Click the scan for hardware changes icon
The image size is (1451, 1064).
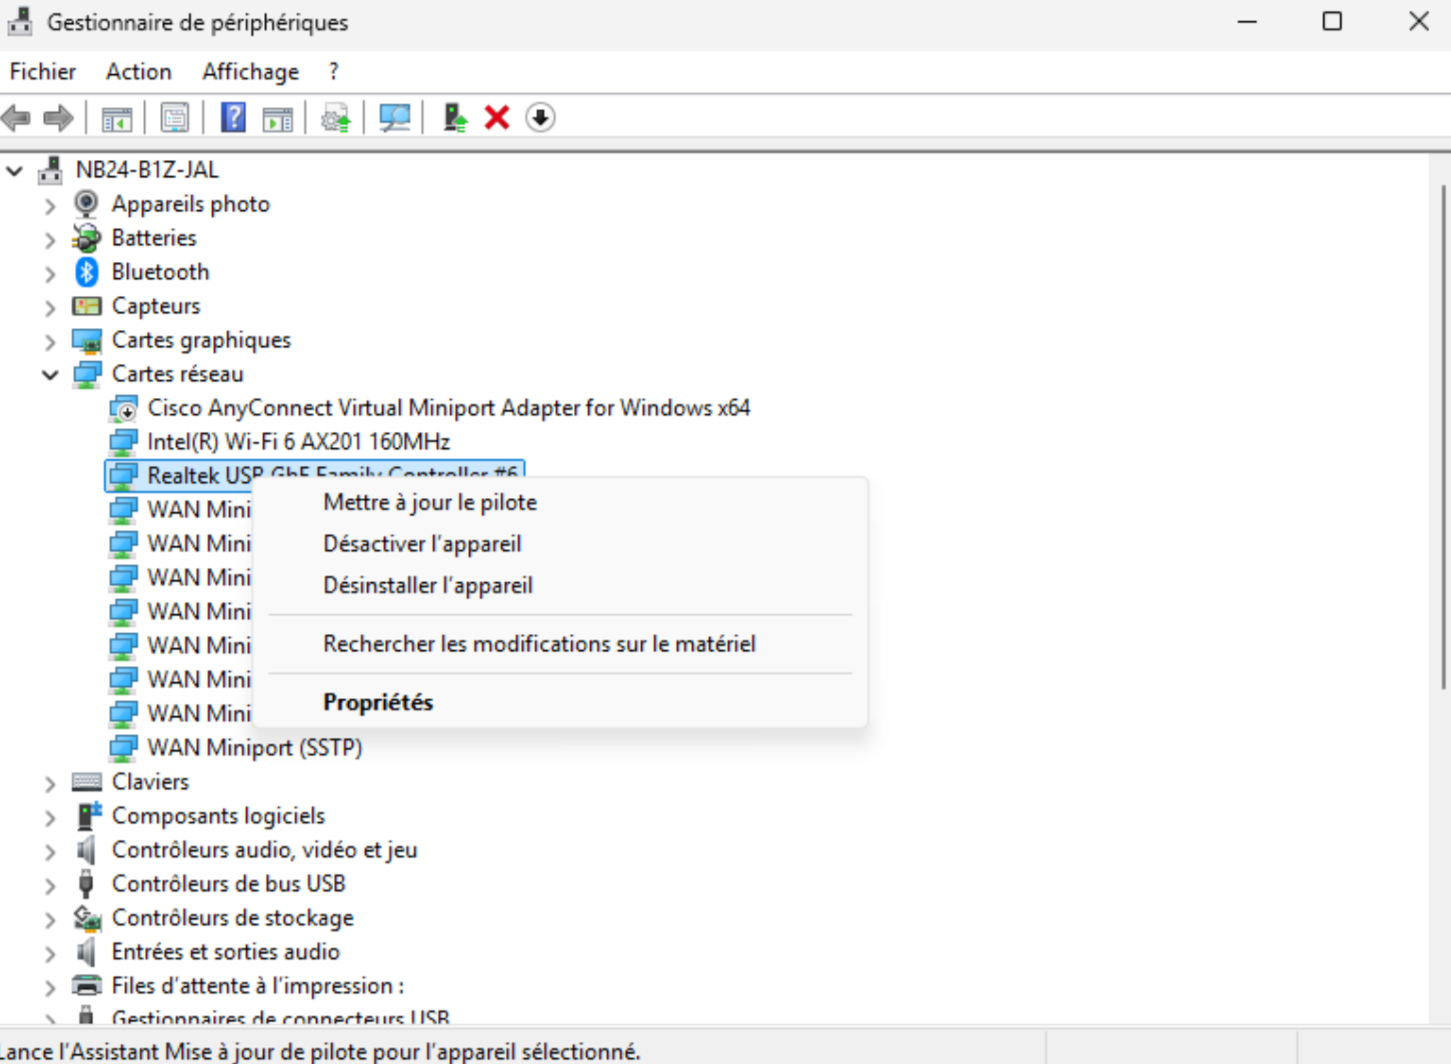[x=394, y=118]
